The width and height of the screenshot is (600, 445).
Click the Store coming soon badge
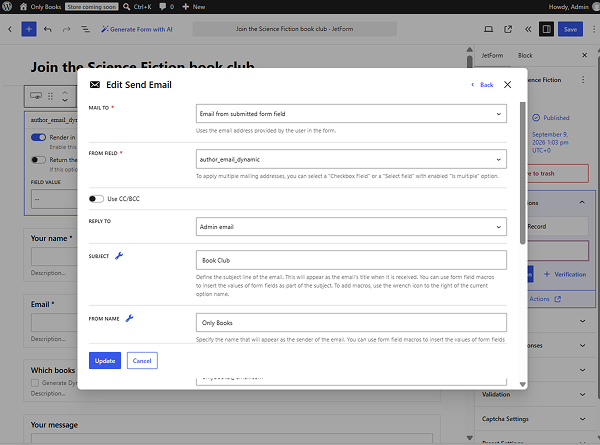pos(91,7)
